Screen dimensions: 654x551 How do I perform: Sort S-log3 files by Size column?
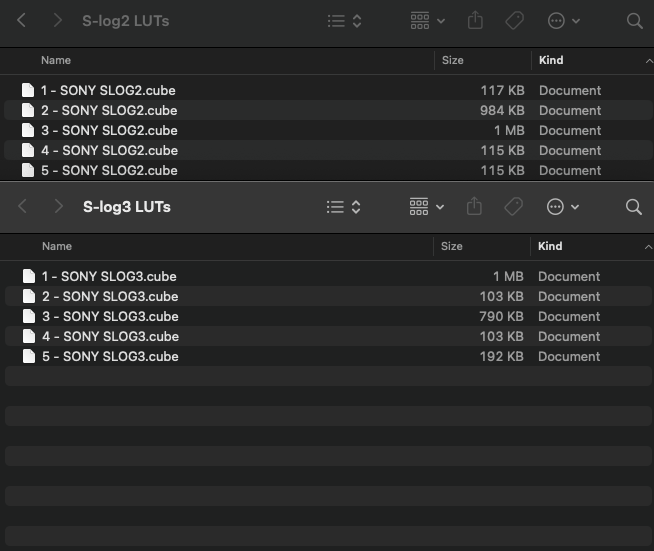coord(453,246)
